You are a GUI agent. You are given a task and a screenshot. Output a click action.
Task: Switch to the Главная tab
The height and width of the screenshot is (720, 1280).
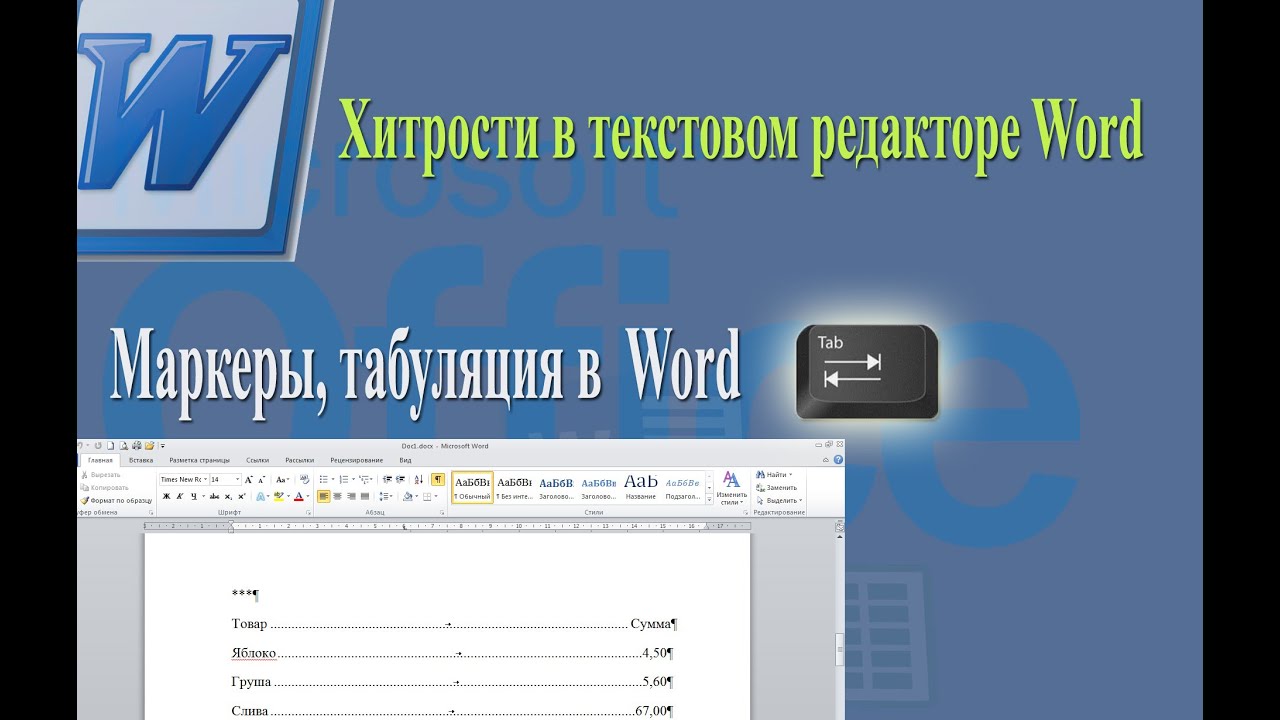100,460
